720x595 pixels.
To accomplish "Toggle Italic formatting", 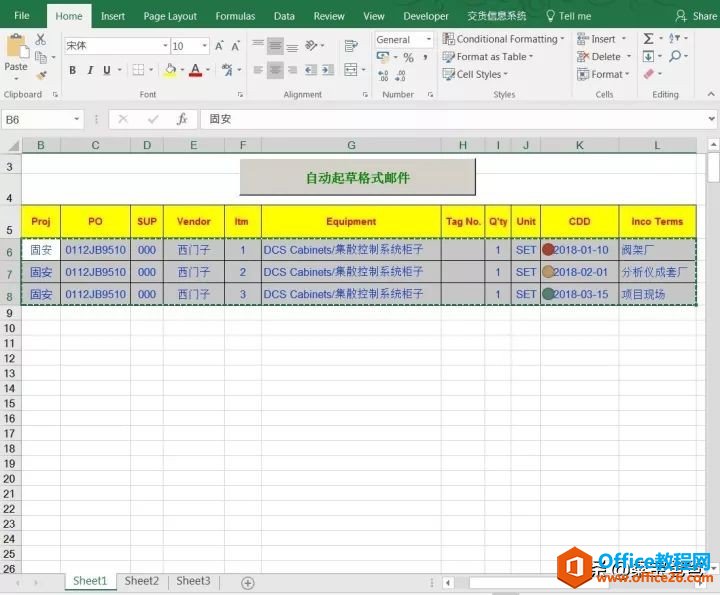I will [90, 70].
